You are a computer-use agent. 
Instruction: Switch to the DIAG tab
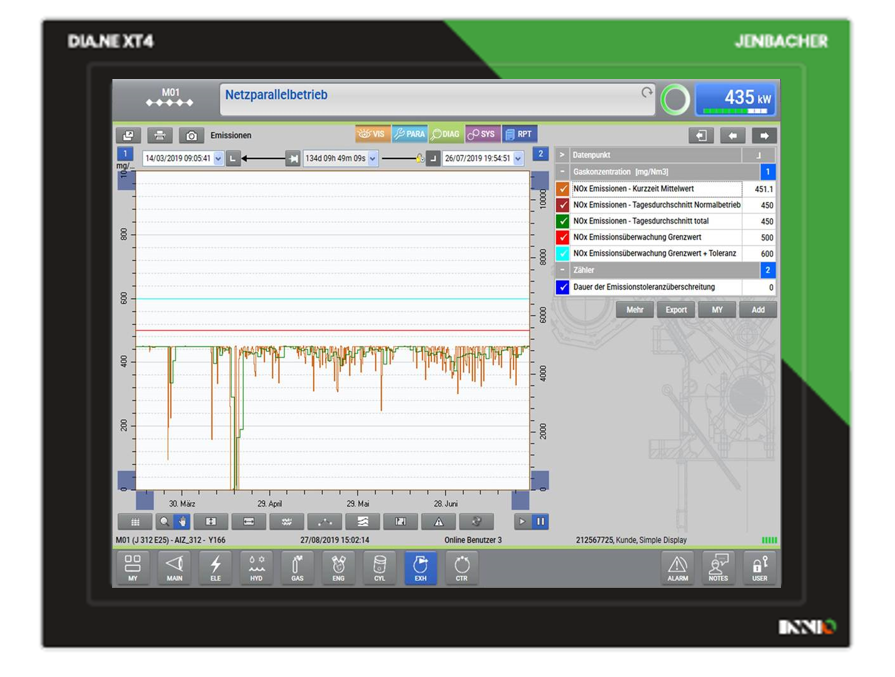(x=446, y=134)
